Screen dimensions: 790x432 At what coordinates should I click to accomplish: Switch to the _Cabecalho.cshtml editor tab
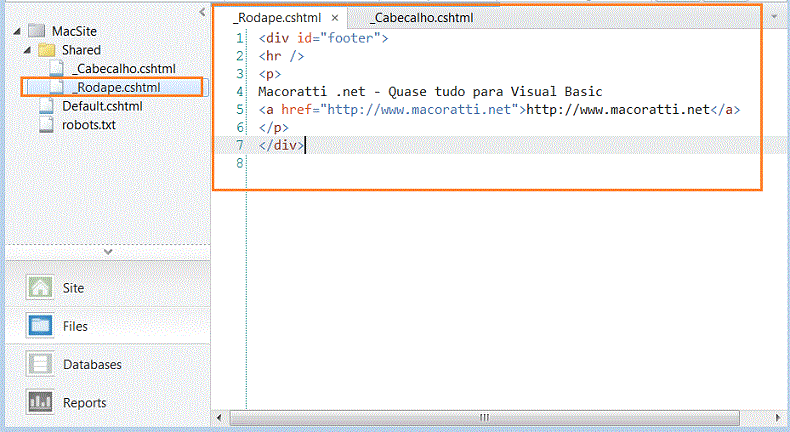(421, 18)
